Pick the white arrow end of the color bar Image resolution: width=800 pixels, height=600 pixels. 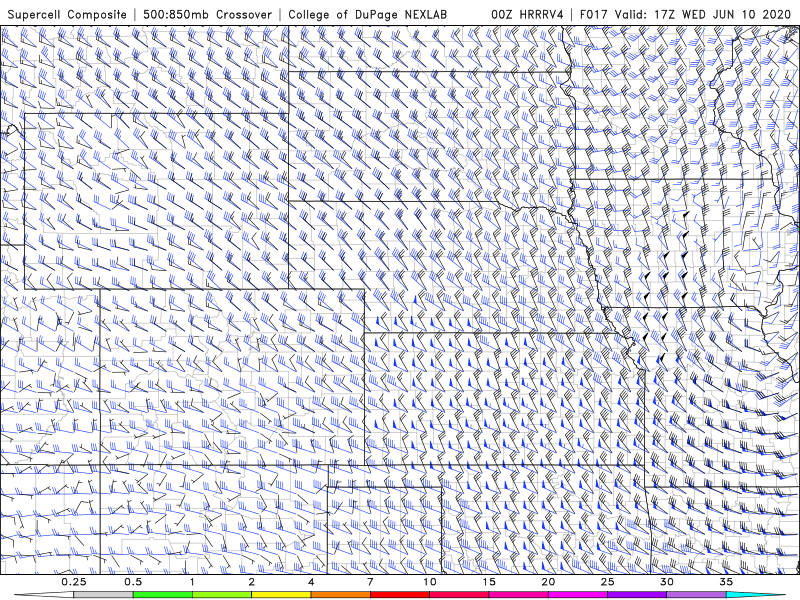[x=45, y=595]
